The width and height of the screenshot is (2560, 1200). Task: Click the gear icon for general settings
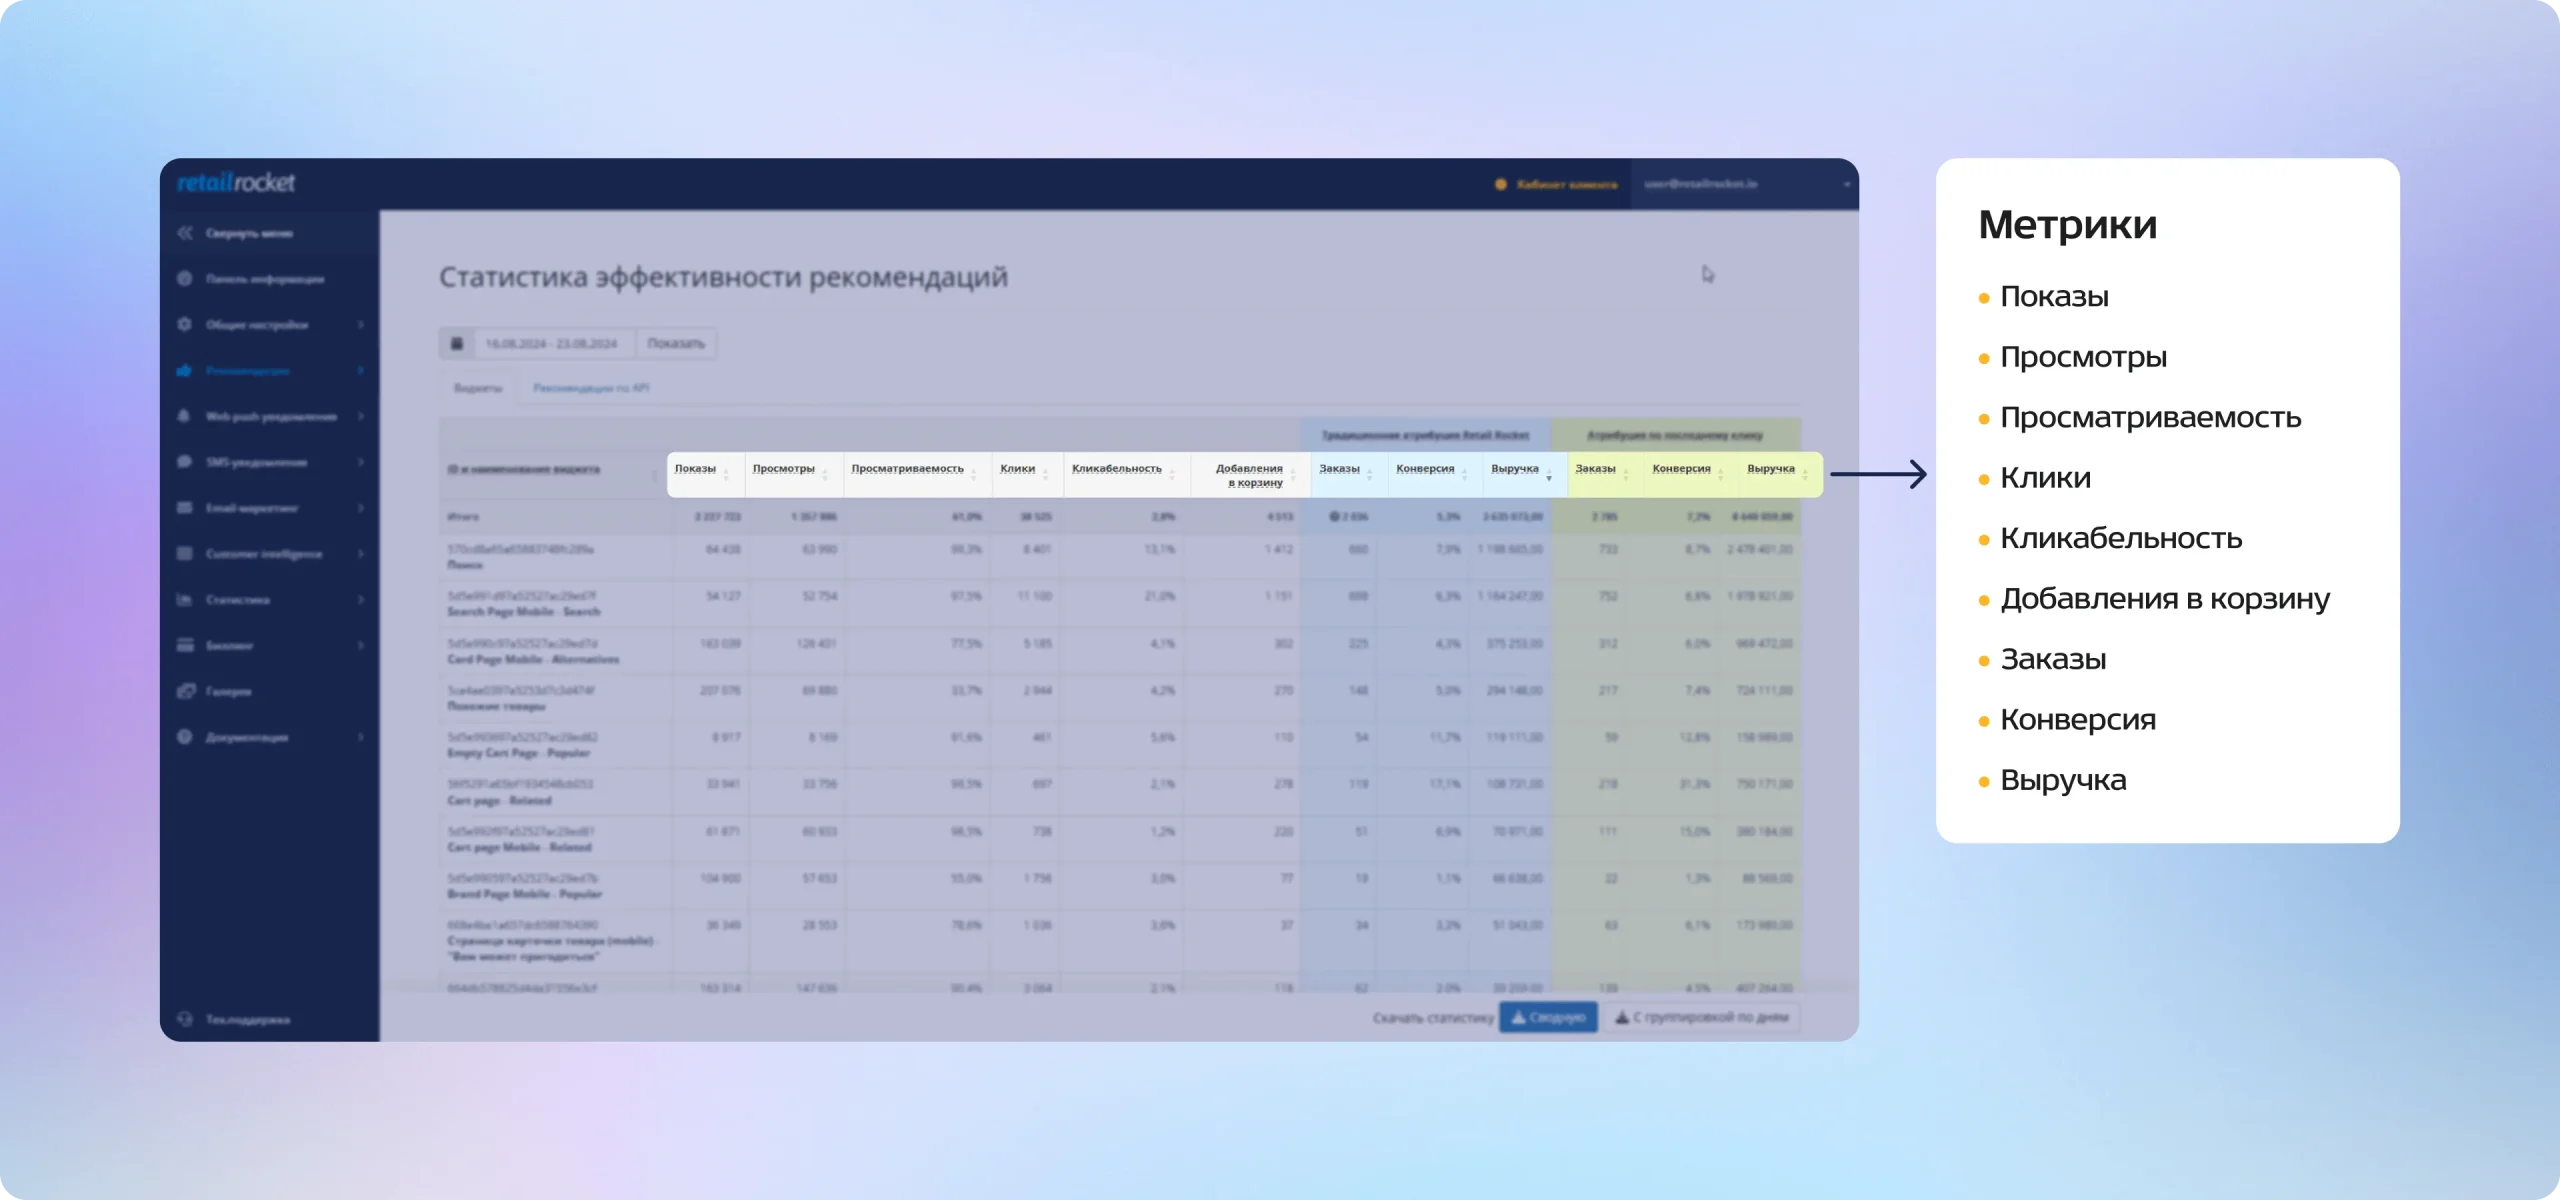pyautogui.click(x=185, y=324)
